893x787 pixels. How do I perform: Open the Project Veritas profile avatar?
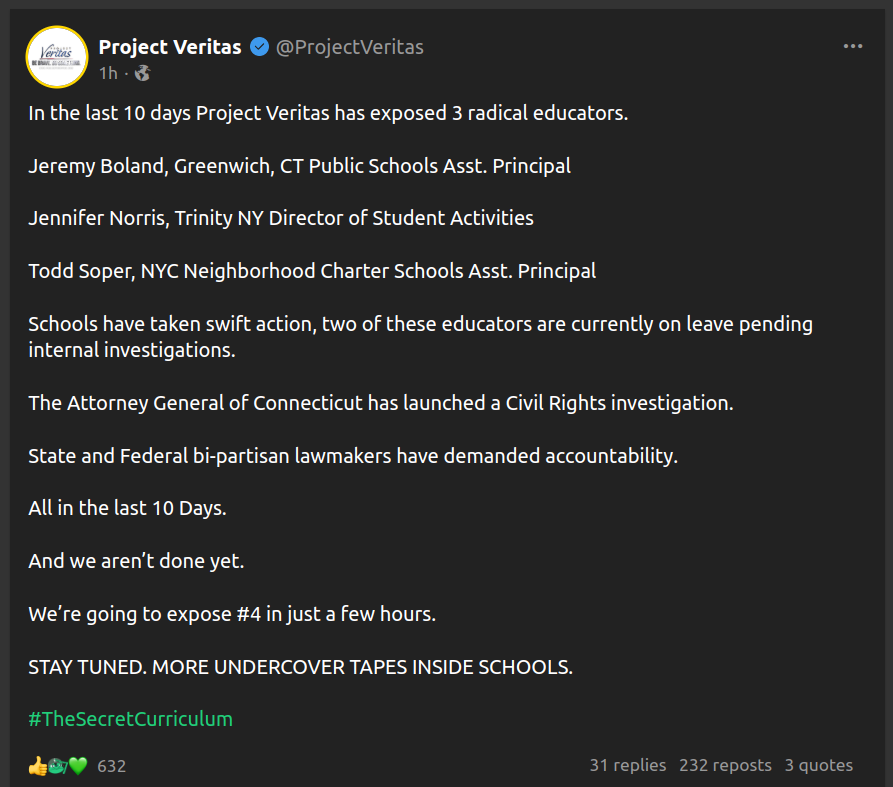point(57,57)
